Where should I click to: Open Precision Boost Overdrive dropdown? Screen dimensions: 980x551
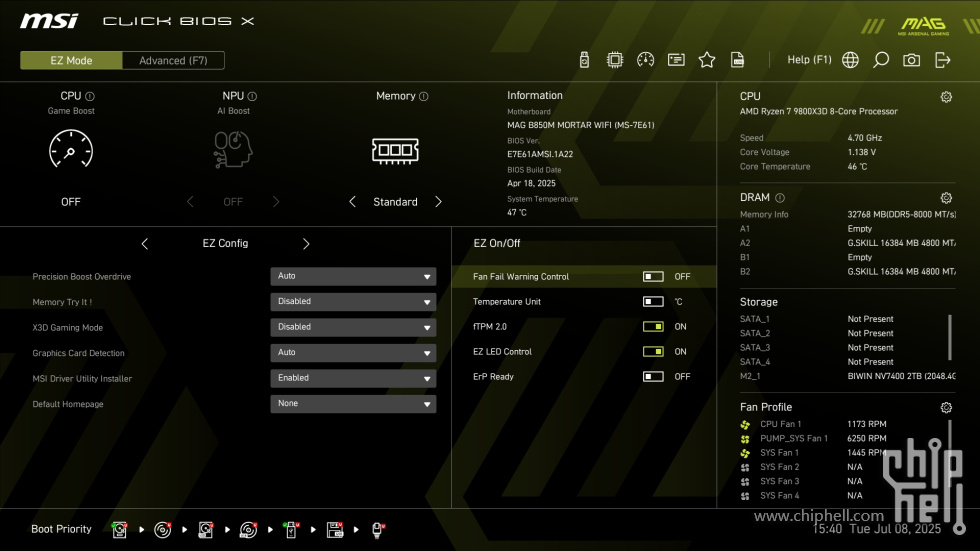tap(353, 276)
